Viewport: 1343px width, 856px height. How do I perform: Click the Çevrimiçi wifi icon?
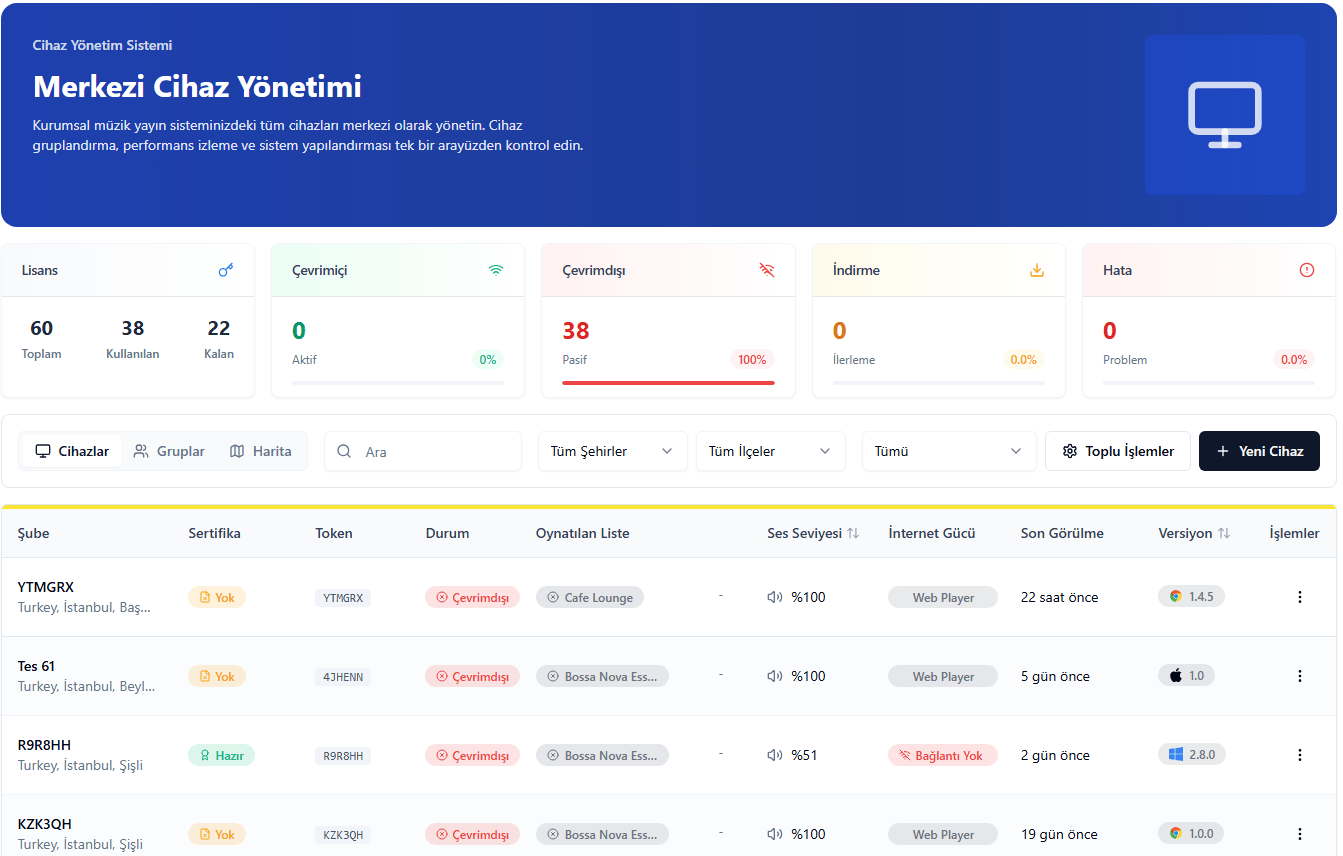pyautogui.click(x=496, y=270)
